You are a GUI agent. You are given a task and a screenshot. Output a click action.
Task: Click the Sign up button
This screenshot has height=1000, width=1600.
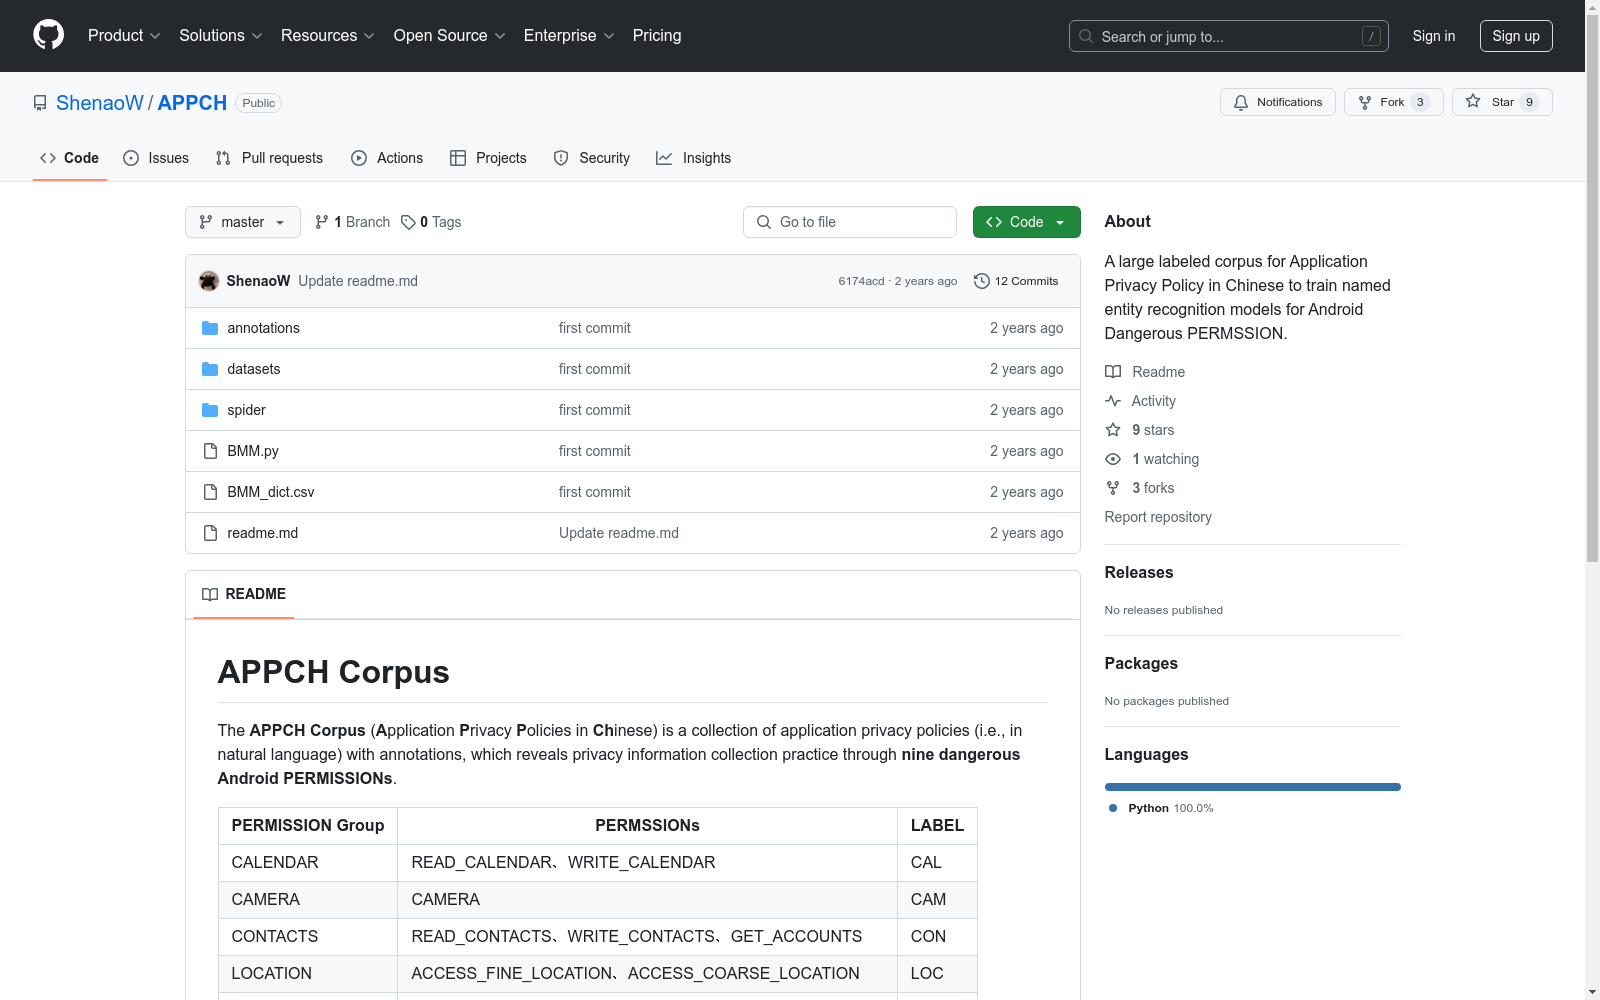[x=1516, y=36]
